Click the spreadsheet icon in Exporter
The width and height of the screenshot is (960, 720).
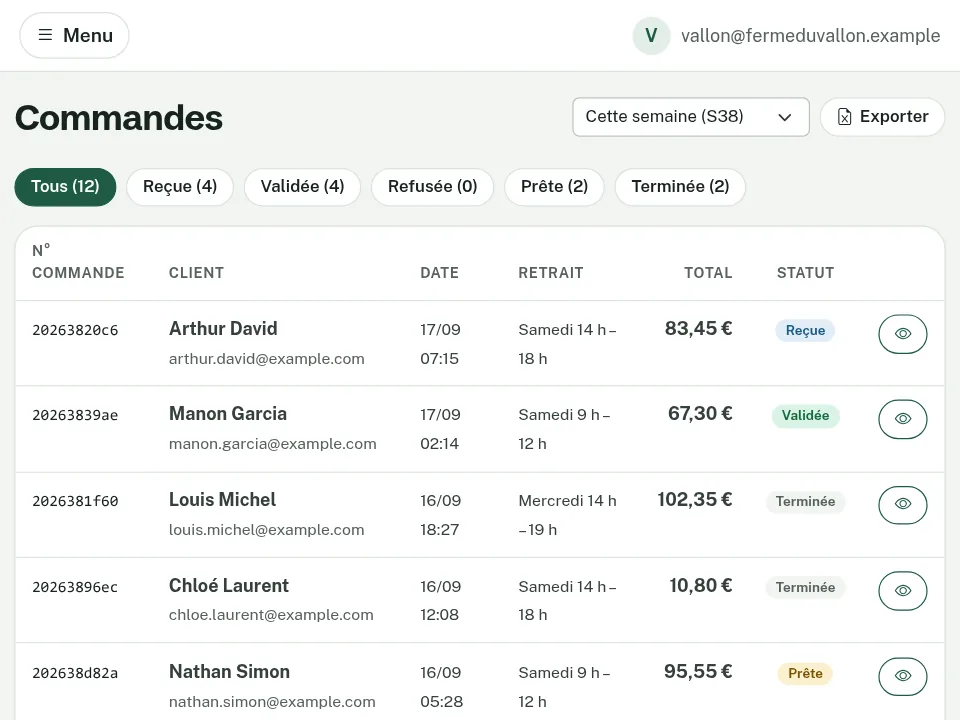tap(844, 117)
